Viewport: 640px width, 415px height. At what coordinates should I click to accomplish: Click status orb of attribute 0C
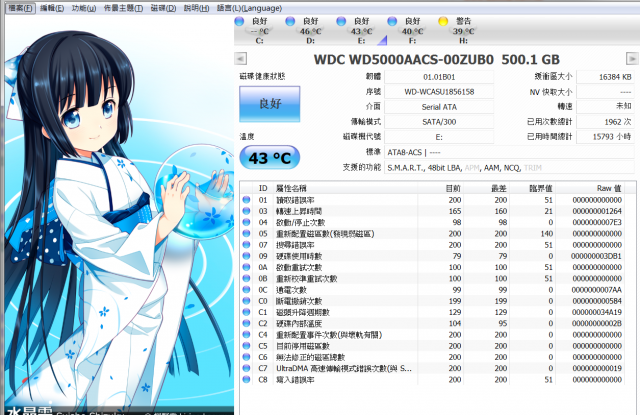tap(246, 290)
